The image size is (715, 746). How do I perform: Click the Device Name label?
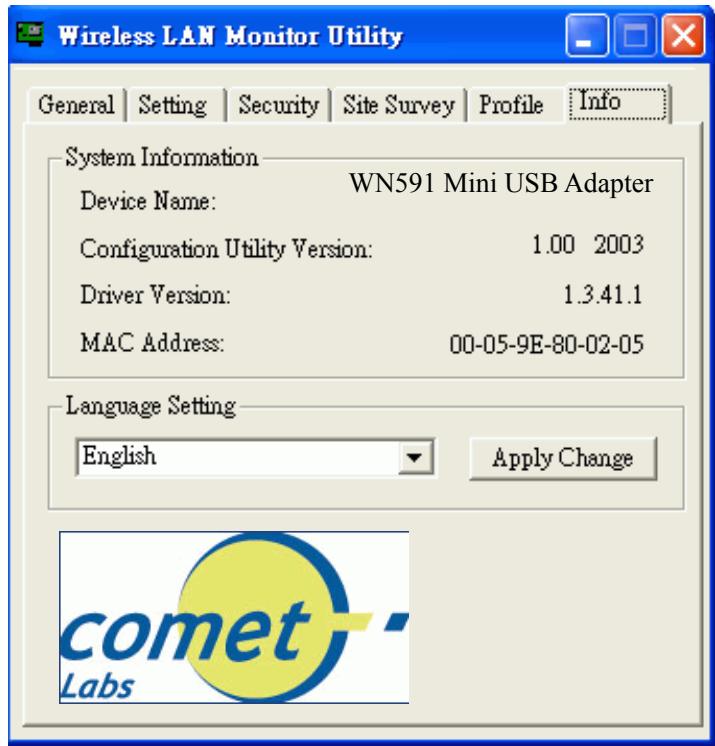148,200
